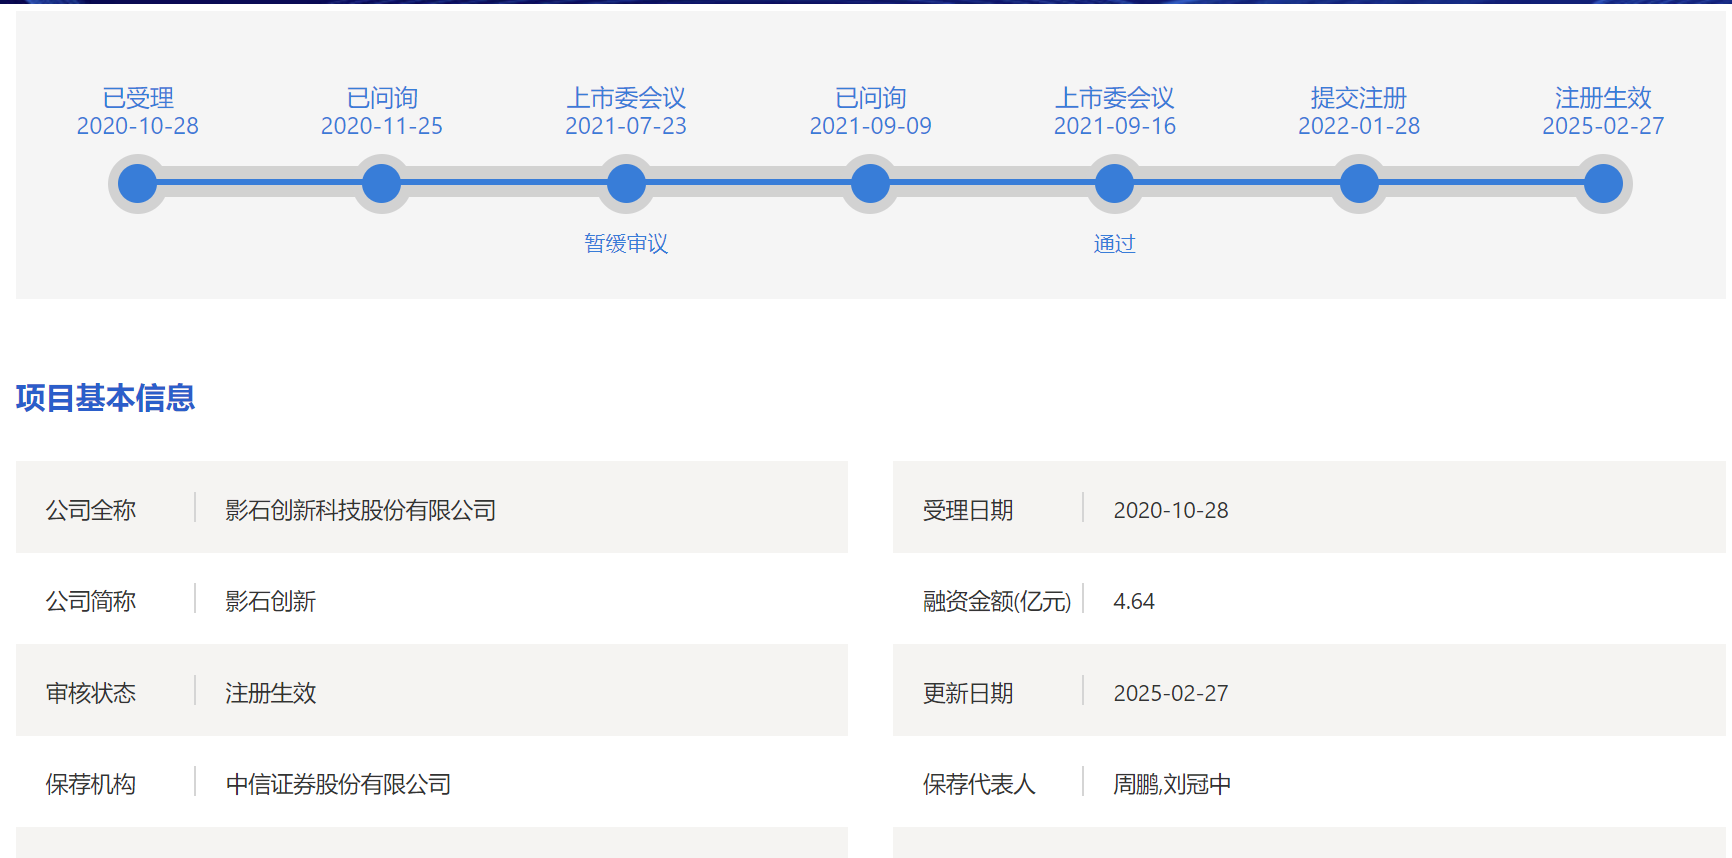The width and height of the screenshot is (1732, 858).
Task: Click the 提交注册 timeline node dot
Action: (x=1359, y=184)
